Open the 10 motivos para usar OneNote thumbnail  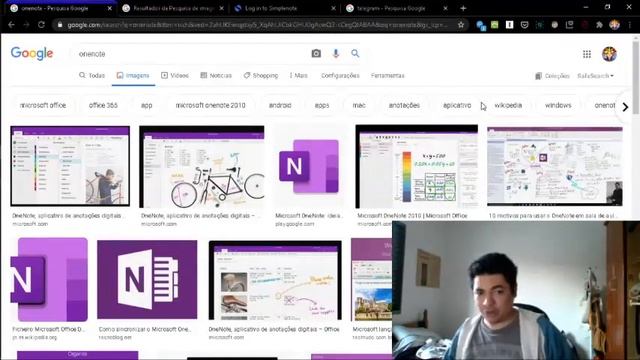pyautogui.click(x=554, y=166)
